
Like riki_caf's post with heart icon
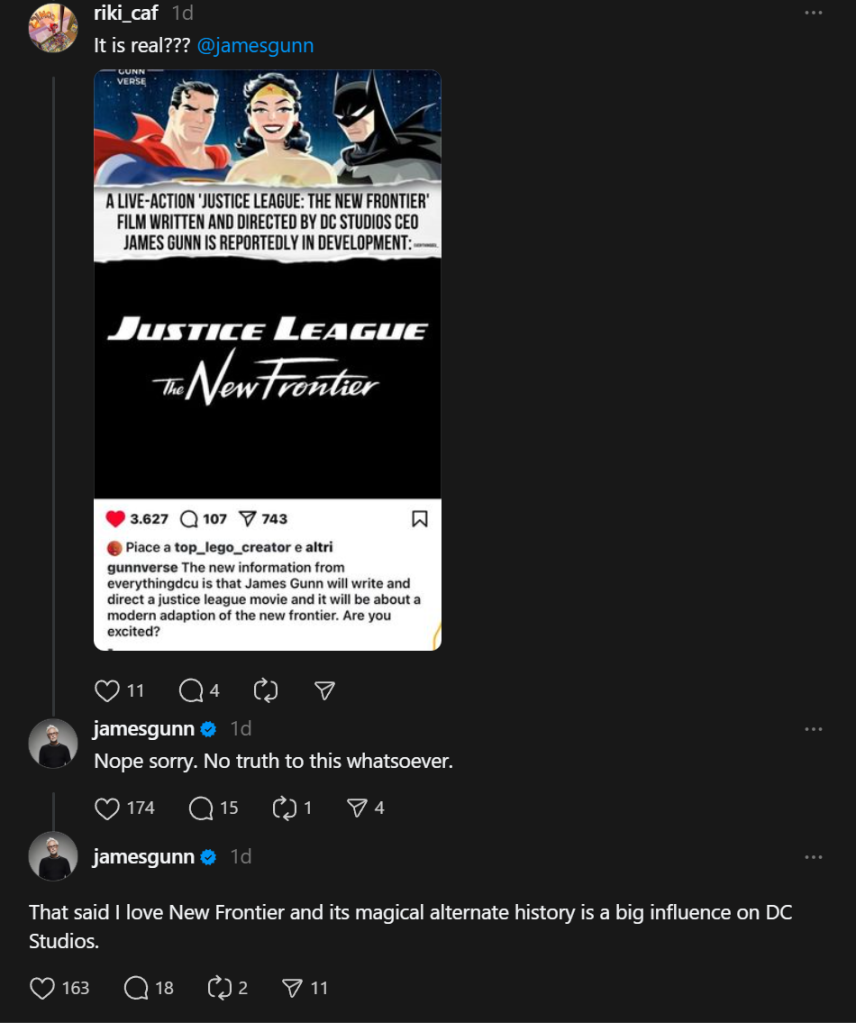(x=107, y=690)
